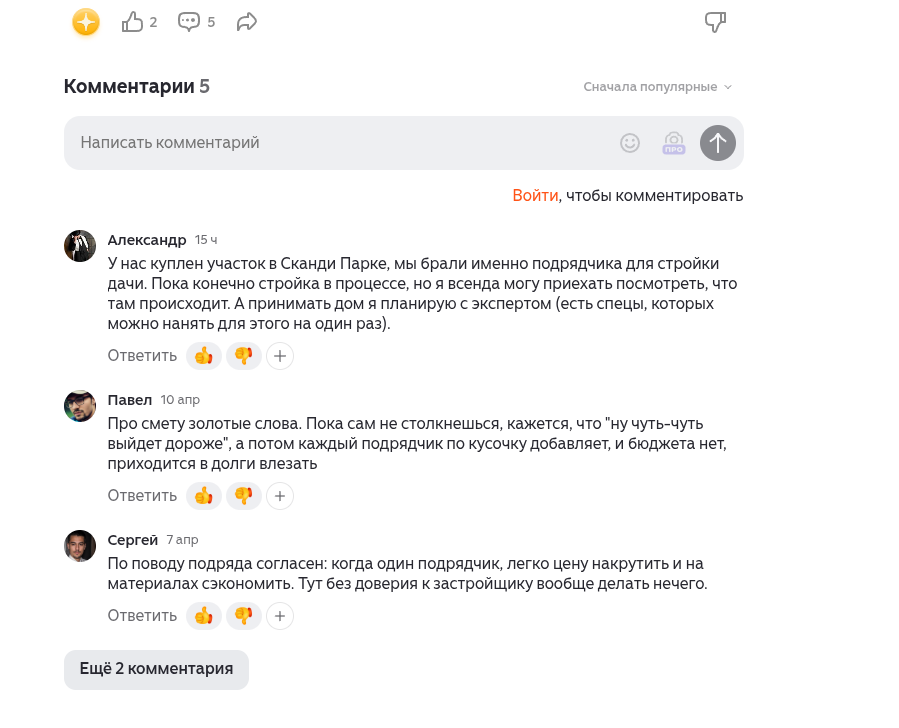Send comment with the up-arrow button
This screenshot has width=899, height=728.
click(718, 143)
